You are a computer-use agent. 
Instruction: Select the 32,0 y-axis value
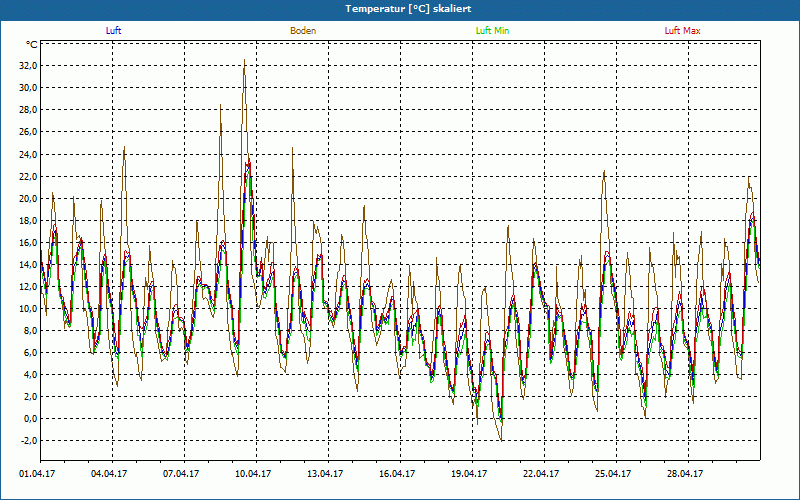point(28,65)
